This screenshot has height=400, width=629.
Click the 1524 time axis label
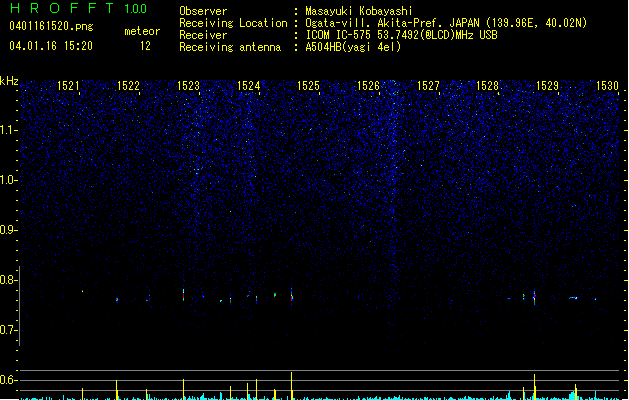(249, 86)
